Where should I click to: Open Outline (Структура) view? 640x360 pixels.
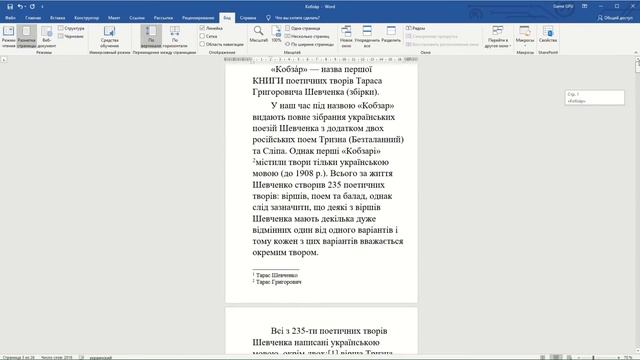[71, 28]
